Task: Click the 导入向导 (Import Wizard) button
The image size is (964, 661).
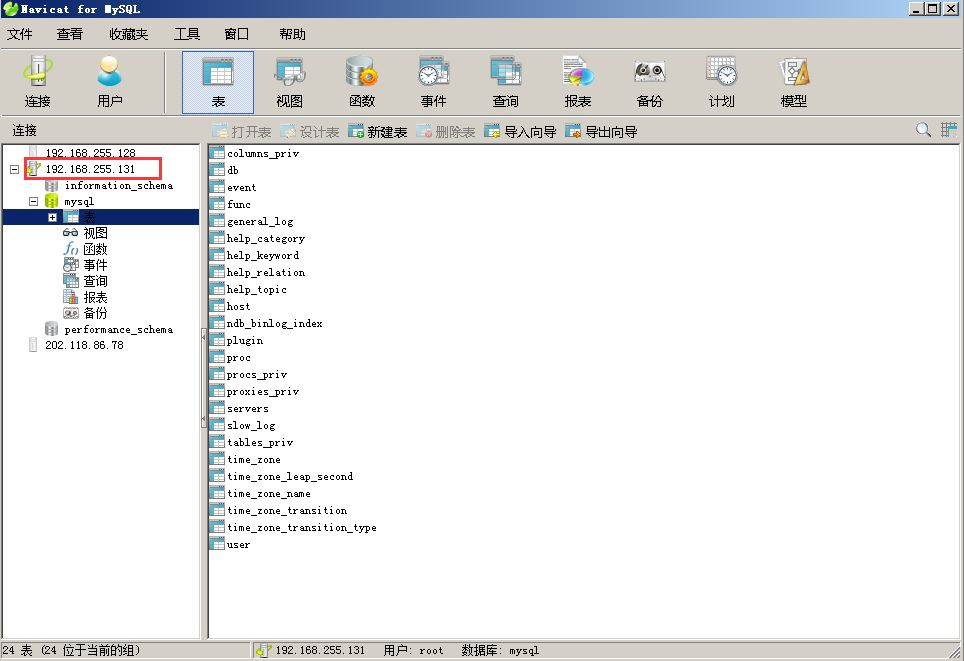Action: (x=520, y=132)
